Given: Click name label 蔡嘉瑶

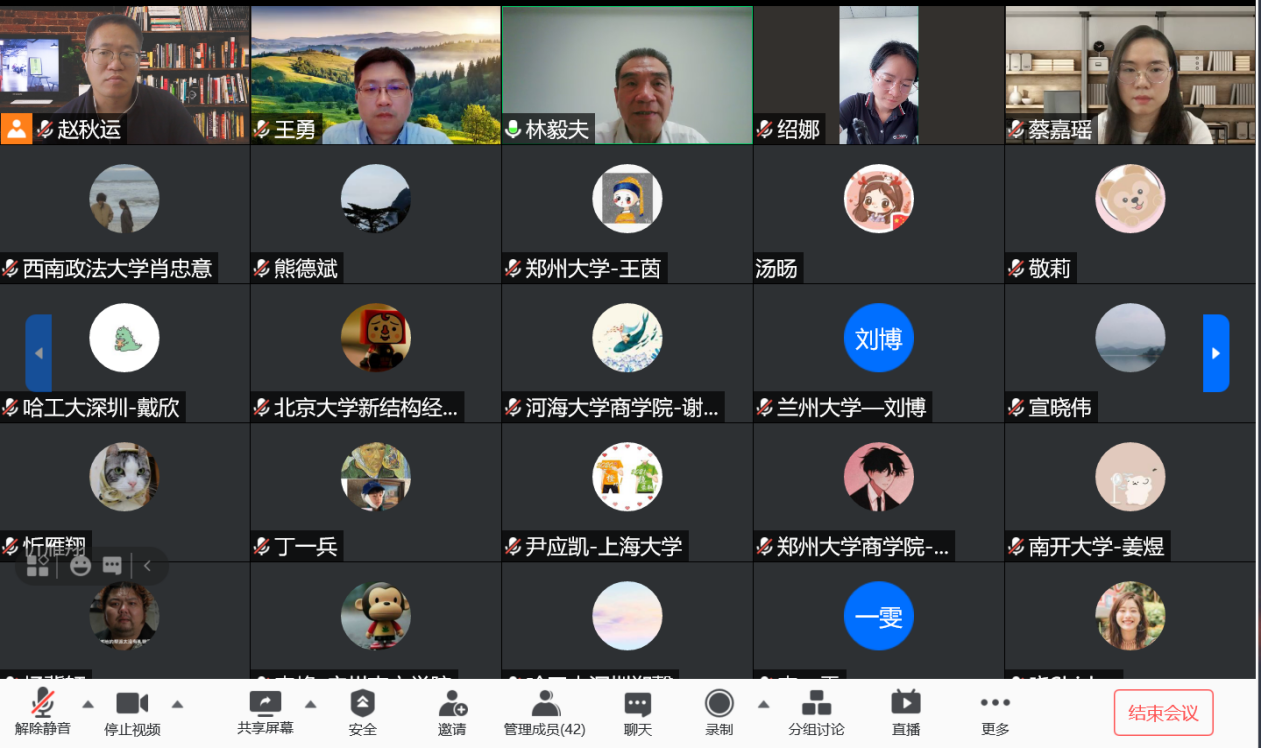Looking at the screenshot, I should pyautogui.click(x=1060, y=130).
